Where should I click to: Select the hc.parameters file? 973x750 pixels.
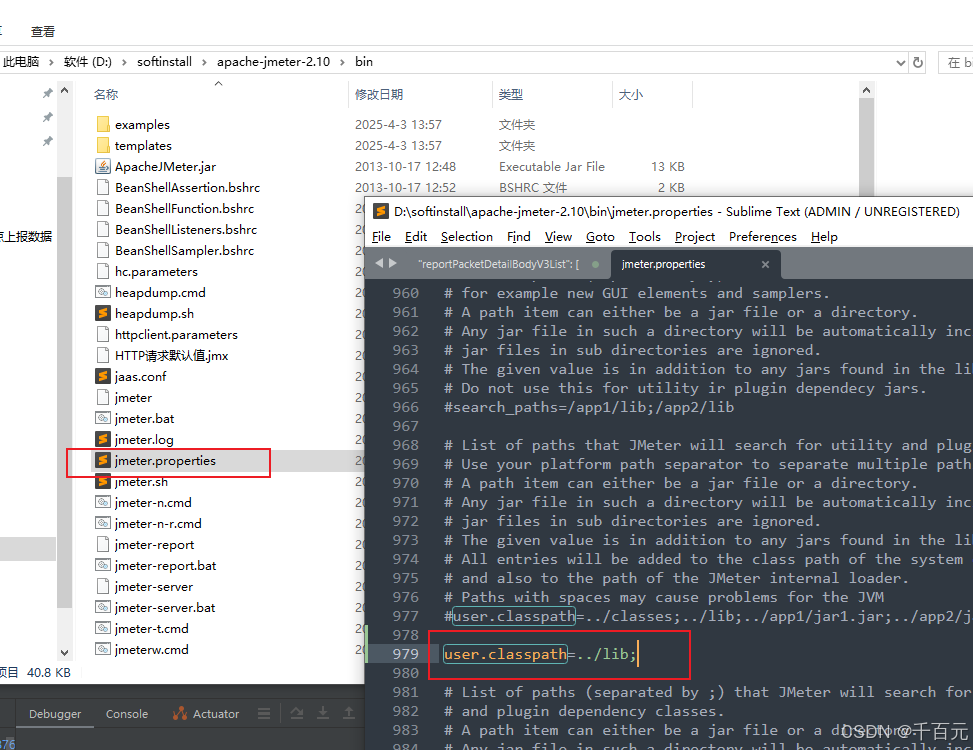[x=156, y=272]
